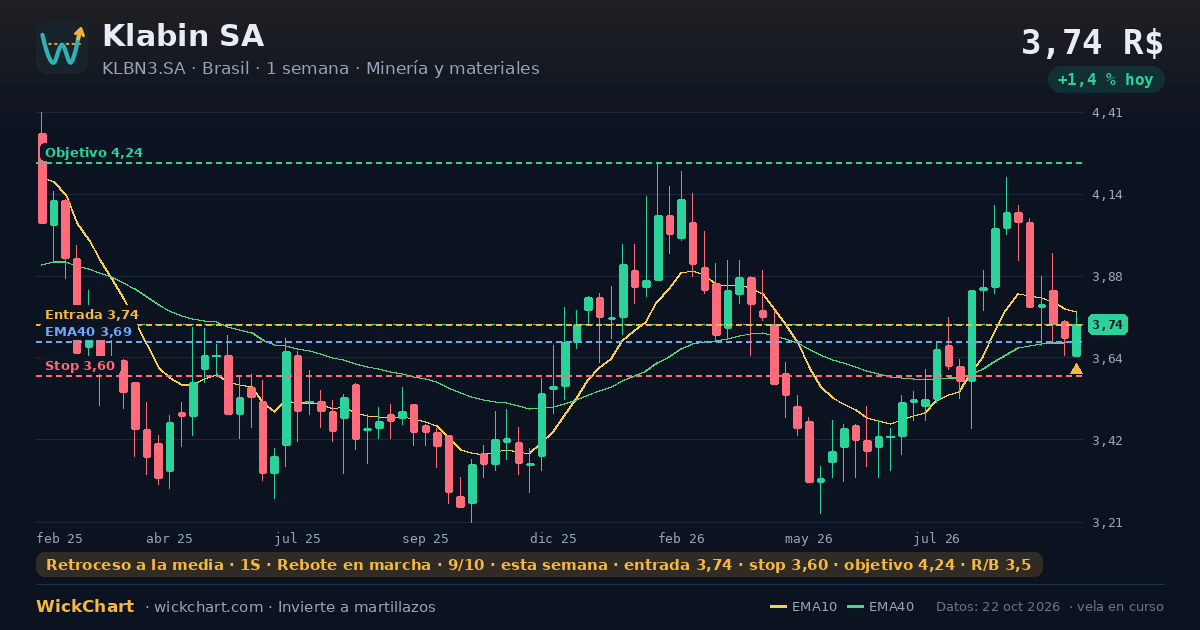Click the 'jul 26' date axis label
Image resolution: width=1200 pixels, height=630 pixels.
pos(937,539)
